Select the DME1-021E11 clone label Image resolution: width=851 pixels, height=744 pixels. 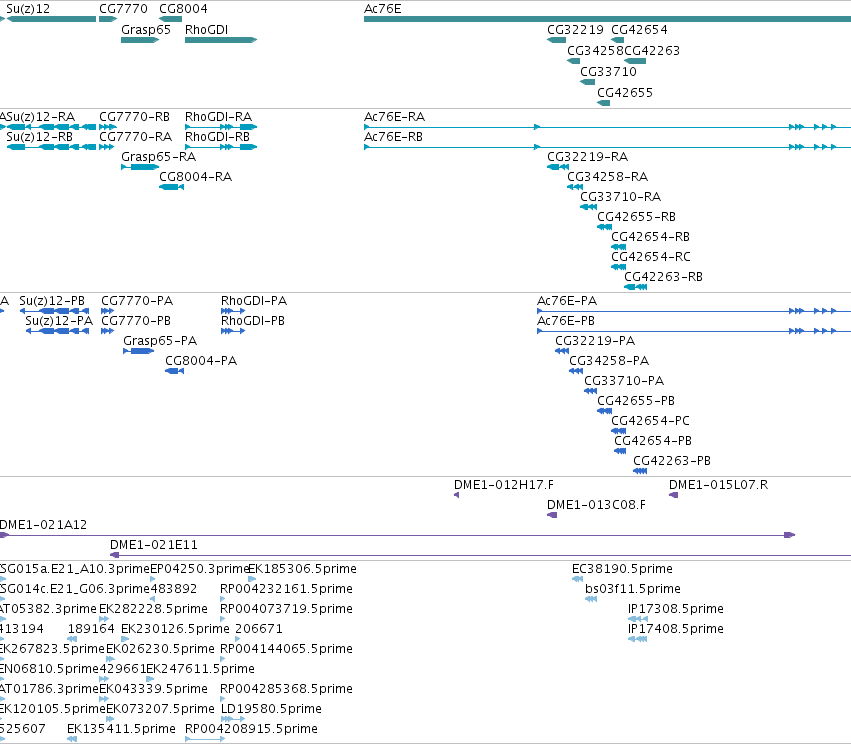pyautogui.click(x=154, y=545)
